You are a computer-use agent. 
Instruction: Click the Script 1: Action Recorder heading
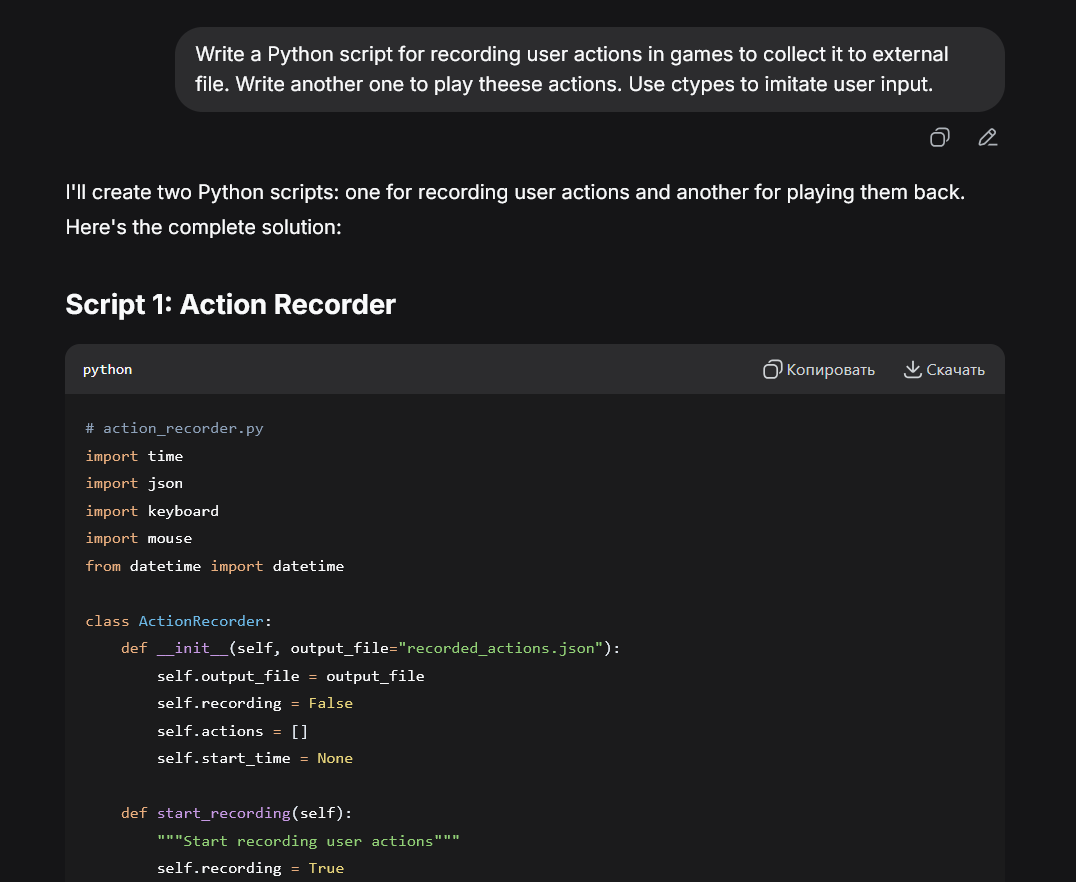[230, 304]
